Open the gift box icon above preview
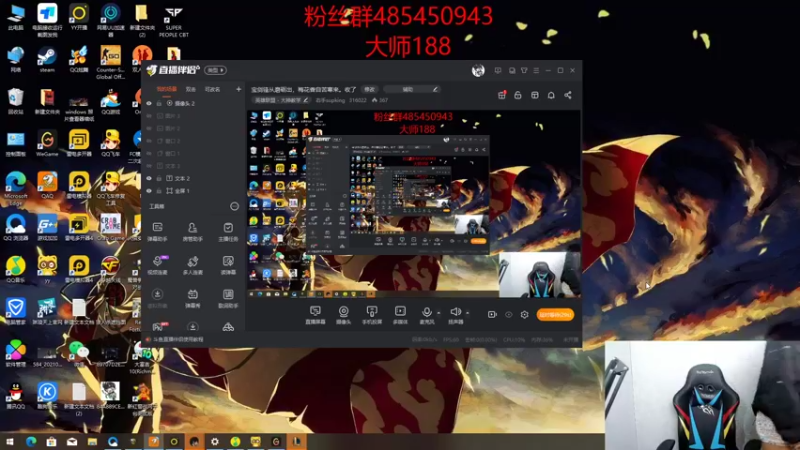 (x=502, y=95)
